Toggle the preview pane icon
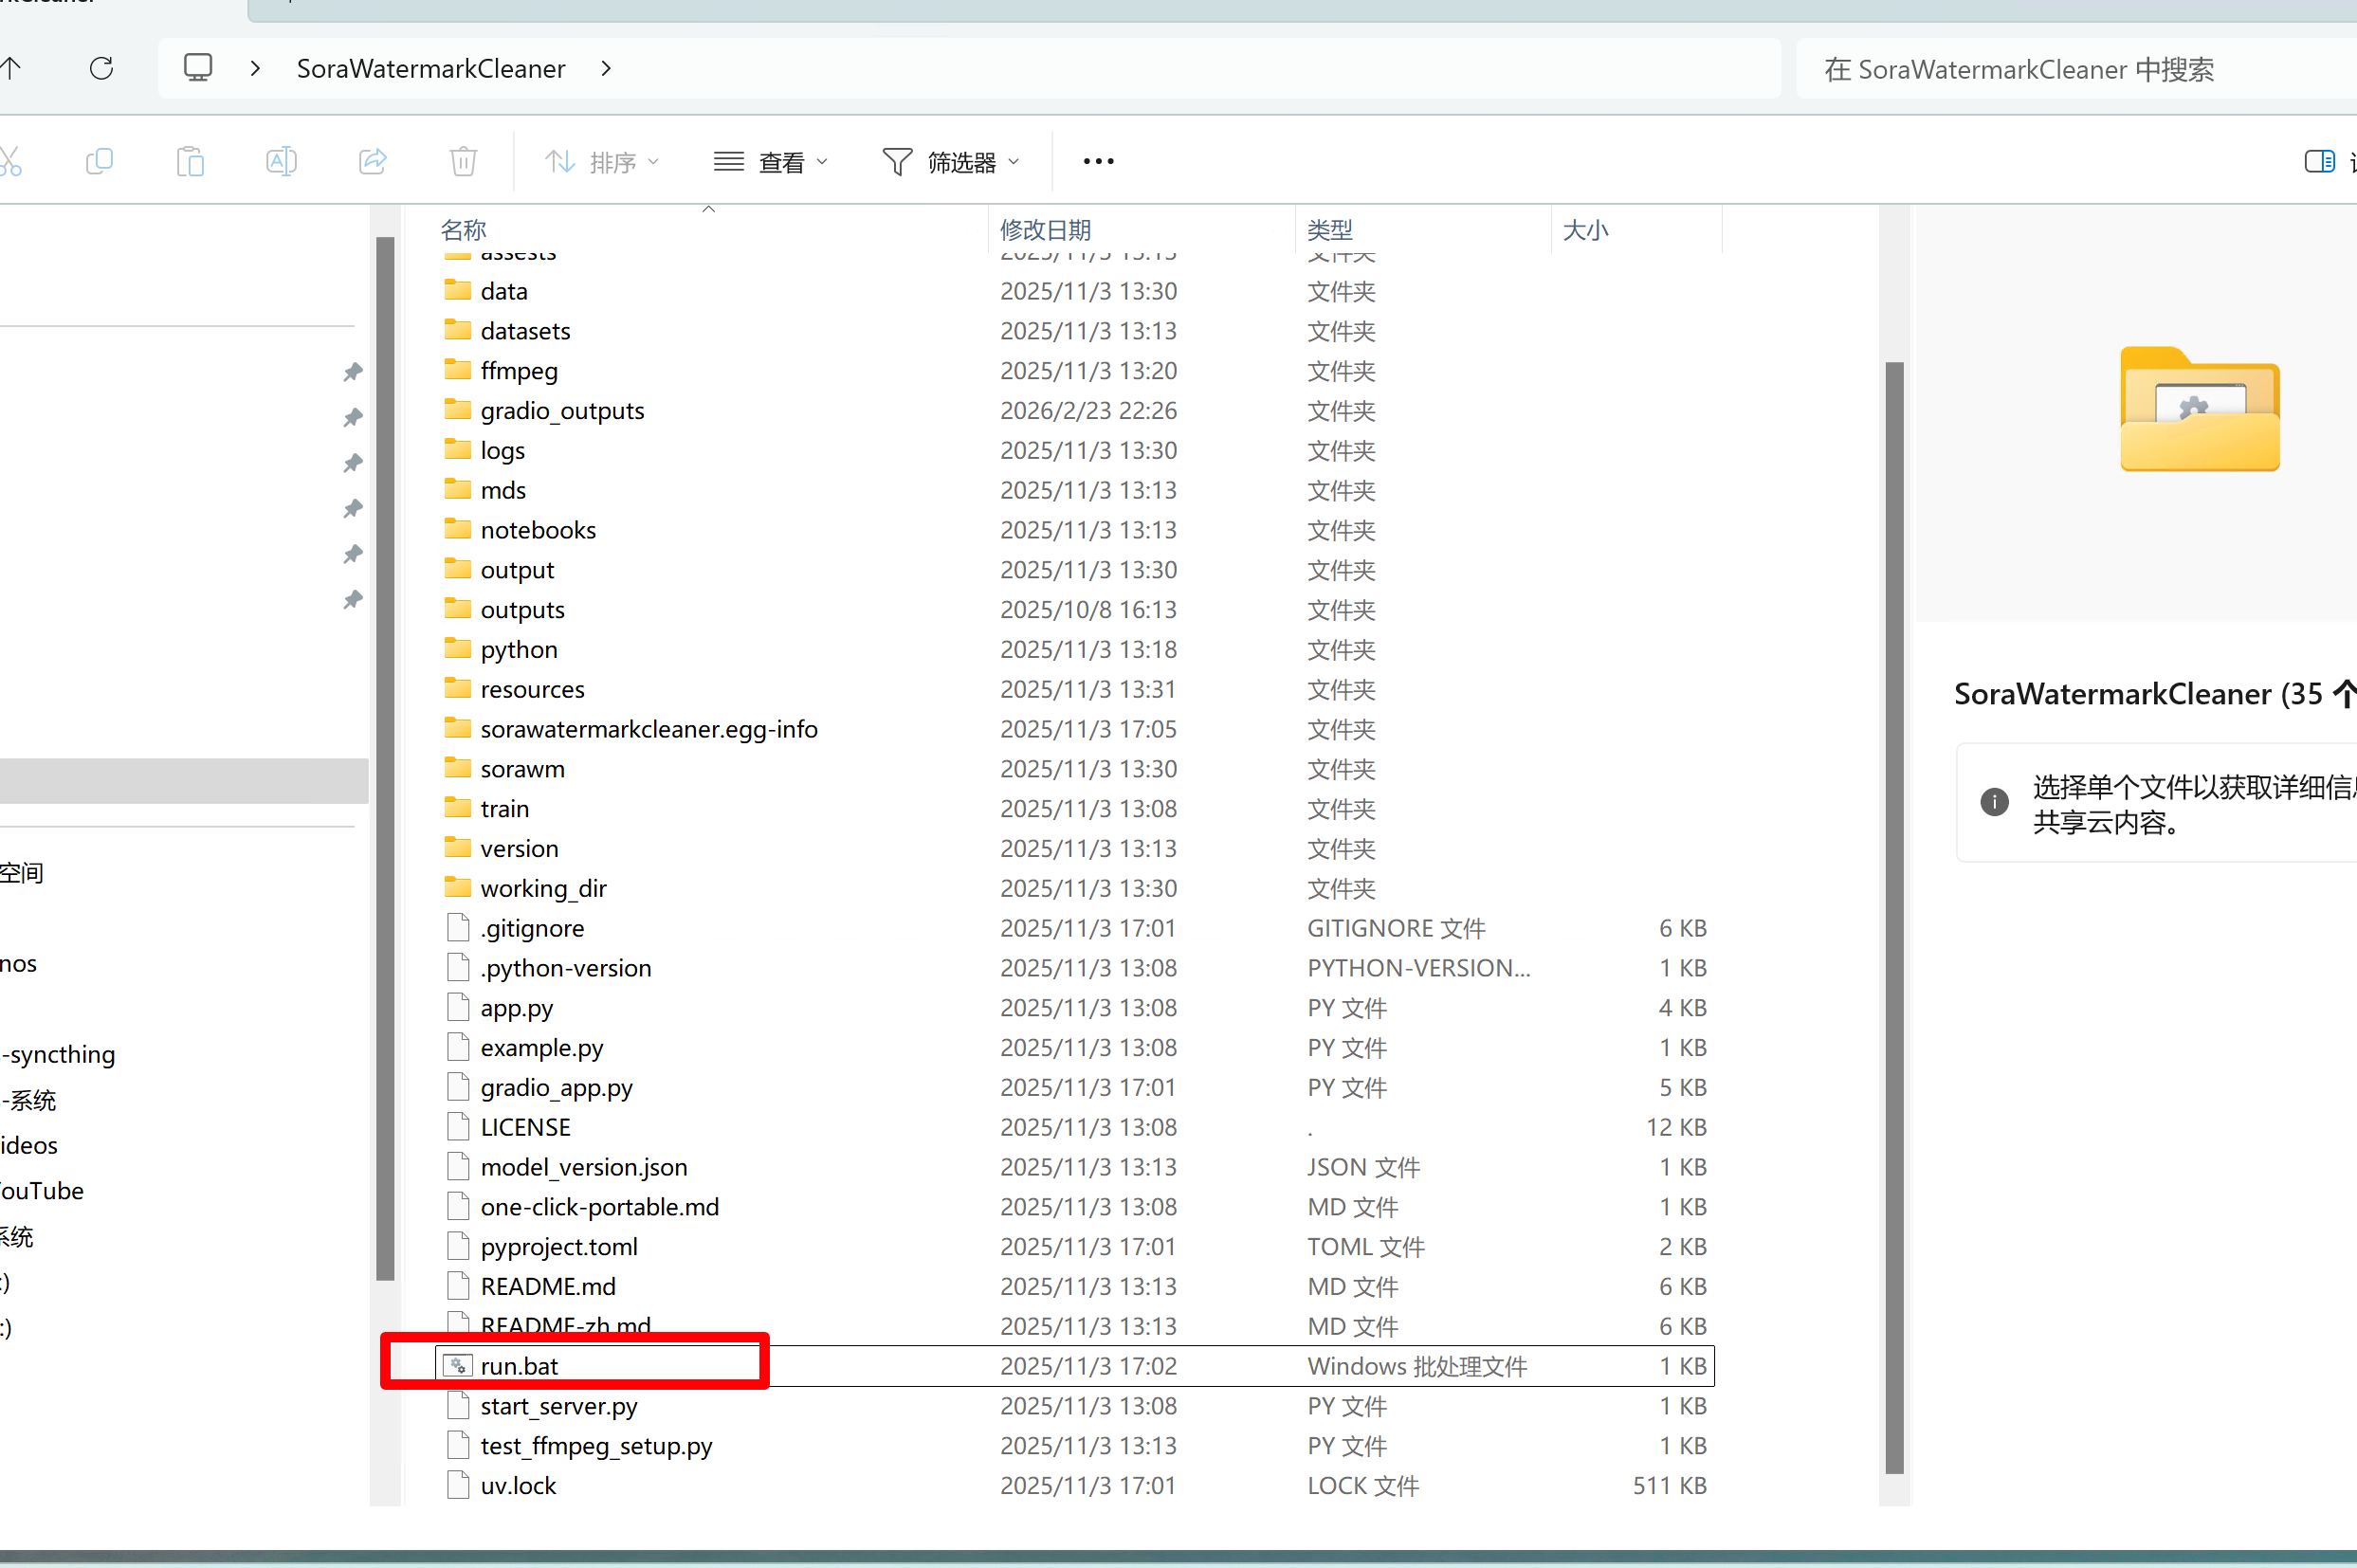Screen dimensions: 2357x1568 point(2319,161)
